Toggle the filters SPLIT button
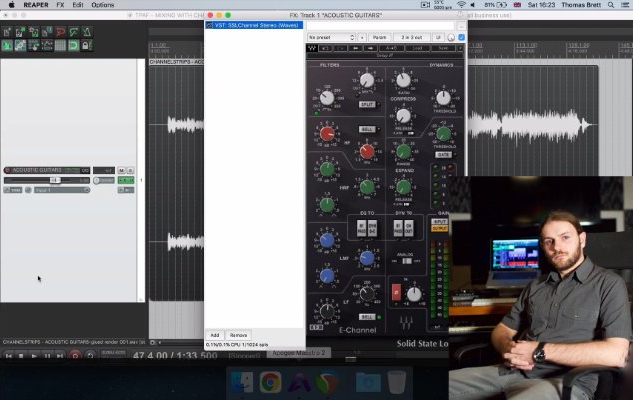The width and height of the screenshot is (633, 400). [367, 105]
